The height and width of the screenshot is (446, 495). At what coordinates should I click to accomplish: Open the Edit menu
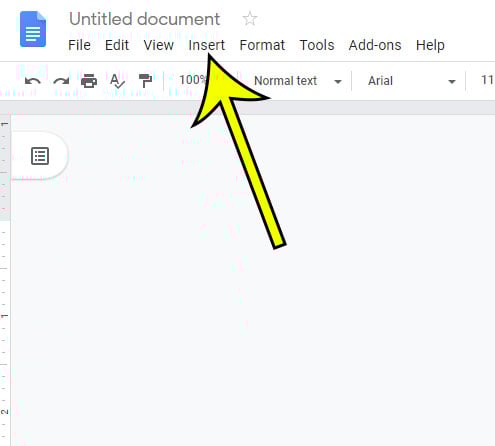[117, 45]
